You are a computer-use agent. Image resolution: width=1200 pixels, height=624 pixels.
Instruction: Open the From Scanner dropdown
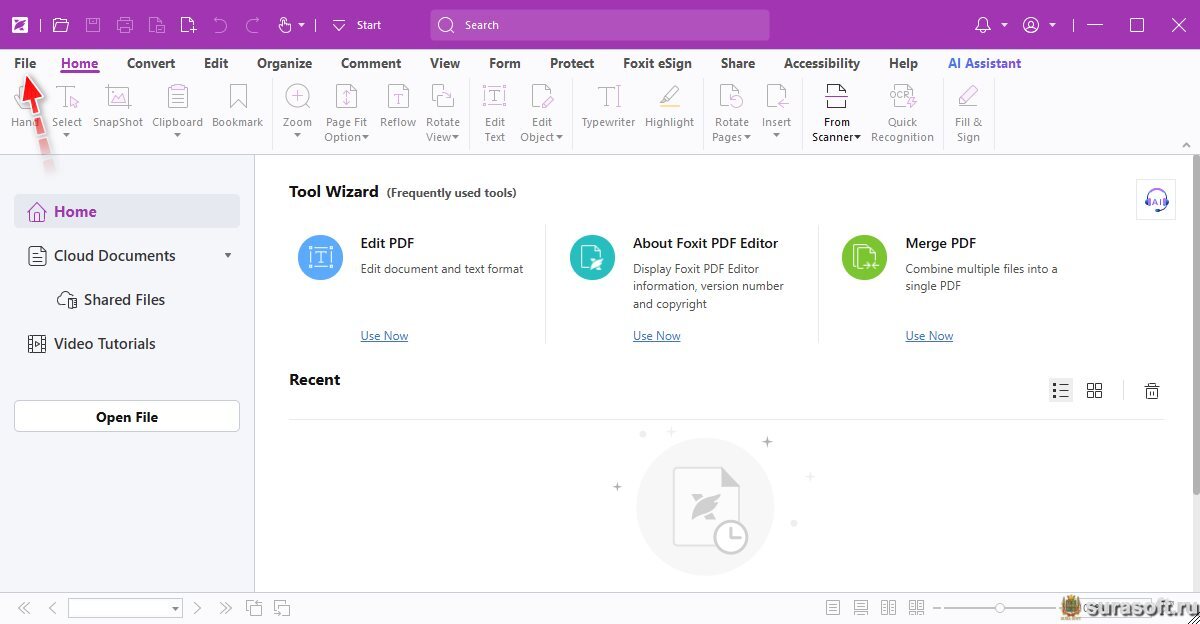[x=836, y=137]
